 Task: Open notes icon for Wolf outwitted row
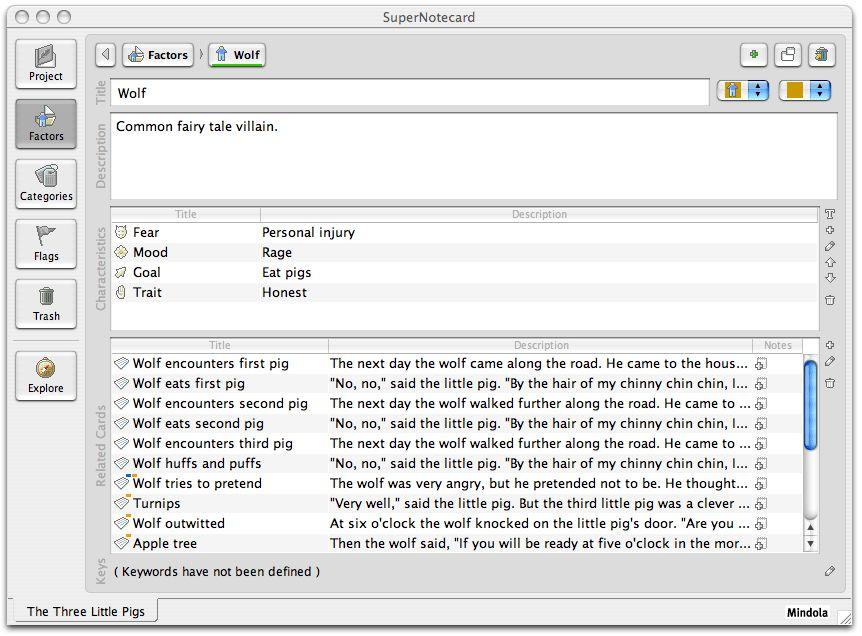click(761, 524)
